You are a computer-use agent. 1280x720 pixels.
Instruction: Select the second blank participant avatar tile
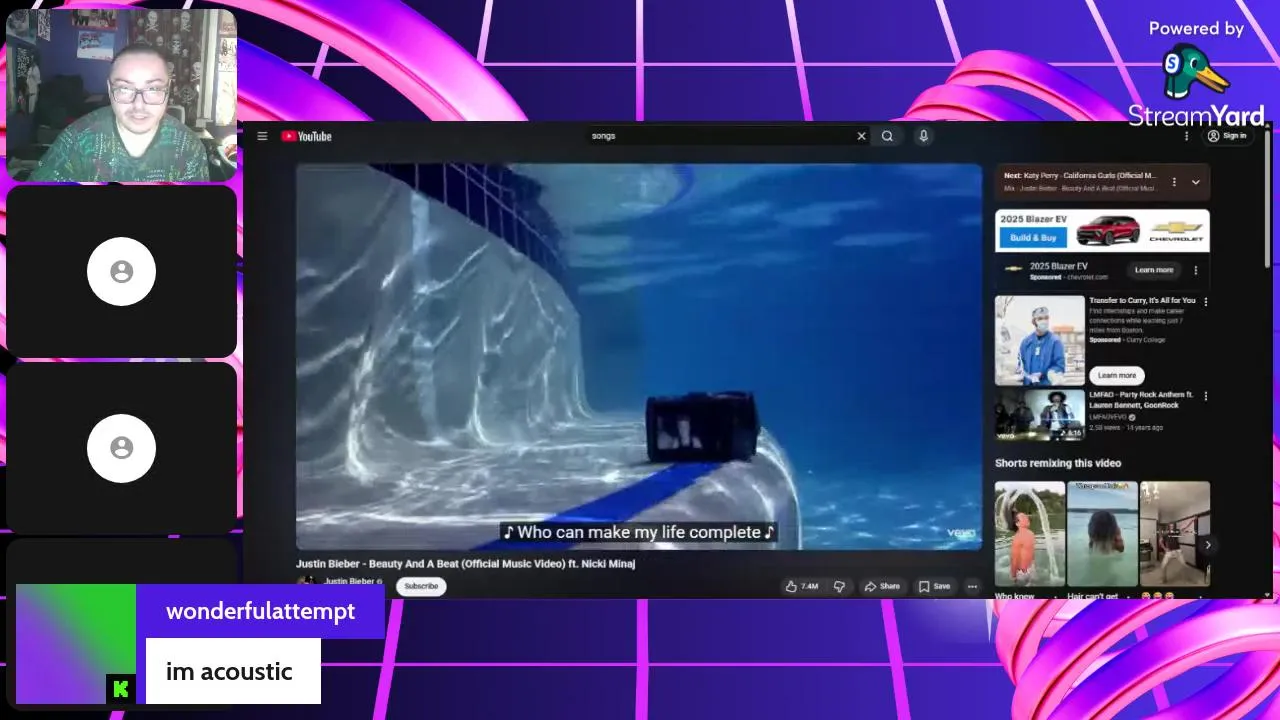121,447
